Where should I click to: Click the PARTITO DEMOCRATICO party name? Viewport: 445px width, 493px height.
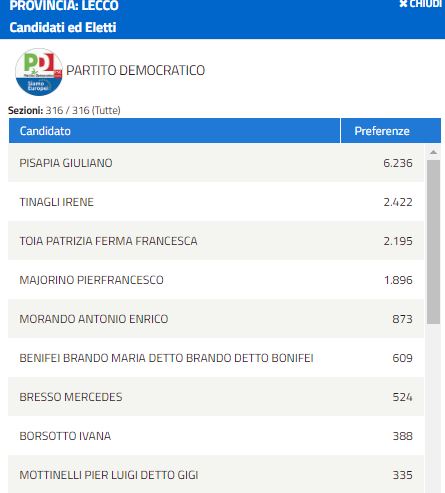pyautogui.click(x=135, y=70)
